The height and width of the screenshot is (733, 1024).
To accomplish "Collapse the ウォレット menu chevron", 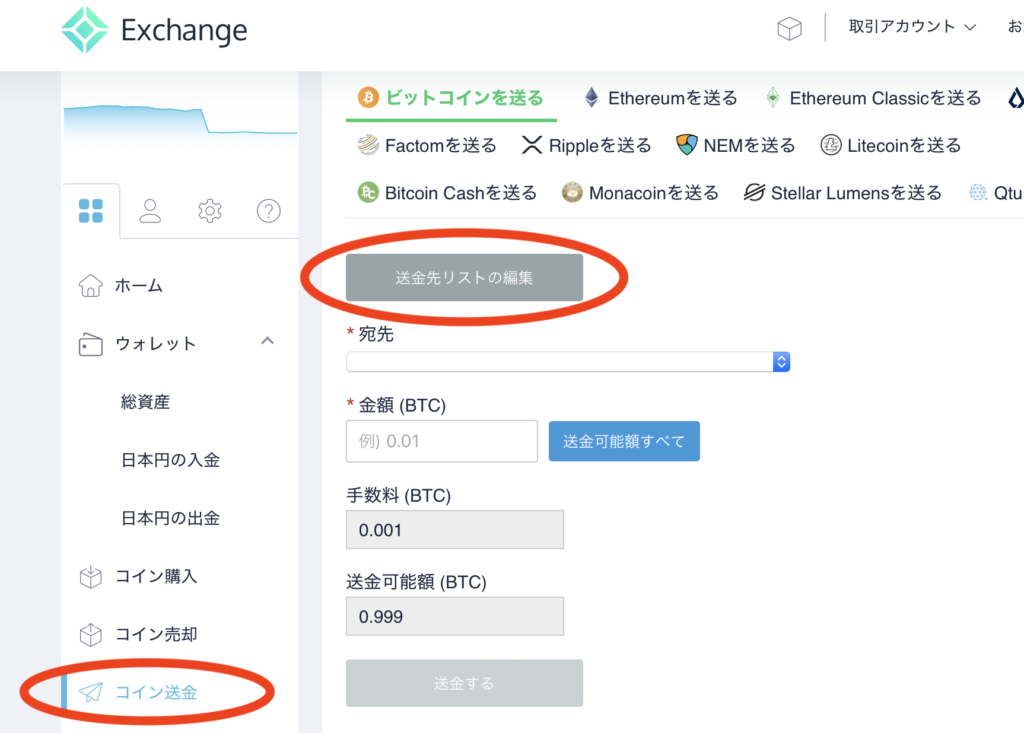I will [x=267, y=342].
